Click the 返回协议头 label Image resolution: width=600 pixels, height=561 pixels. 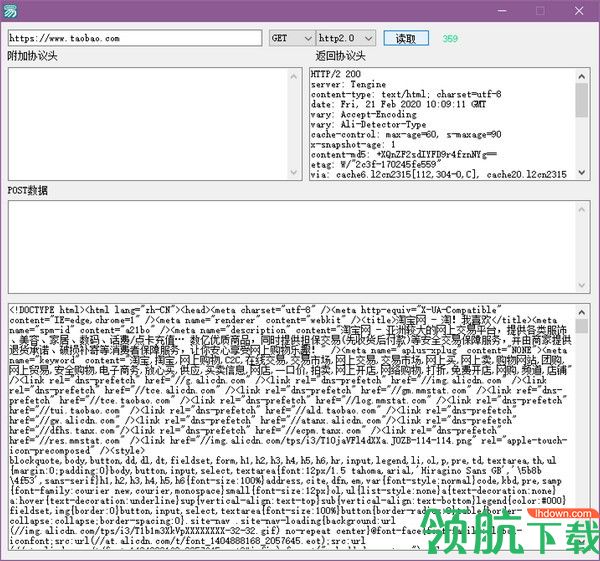pos(341,56)
